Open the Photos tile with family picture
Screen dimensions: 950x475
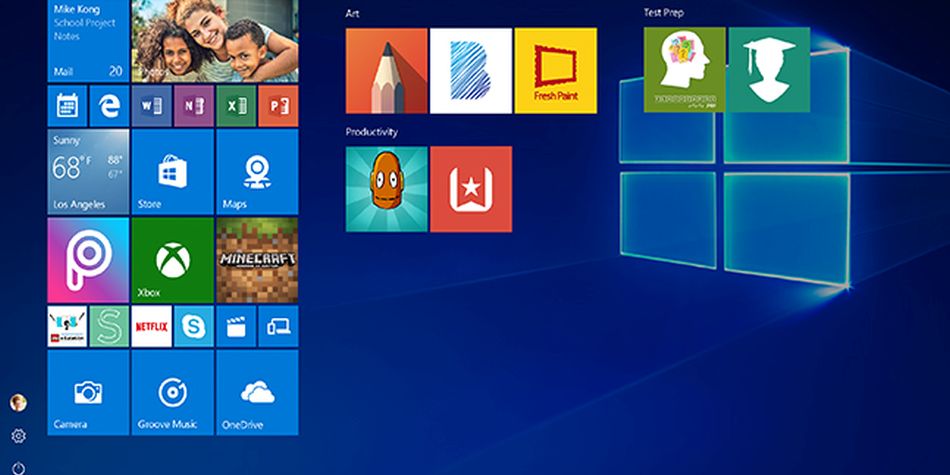tap(215, 41)
